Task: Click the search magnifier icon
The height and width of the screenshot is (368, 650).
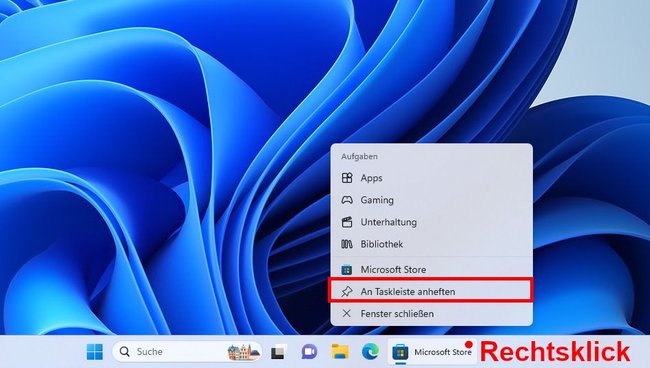Action: click(x=124, y=352)
